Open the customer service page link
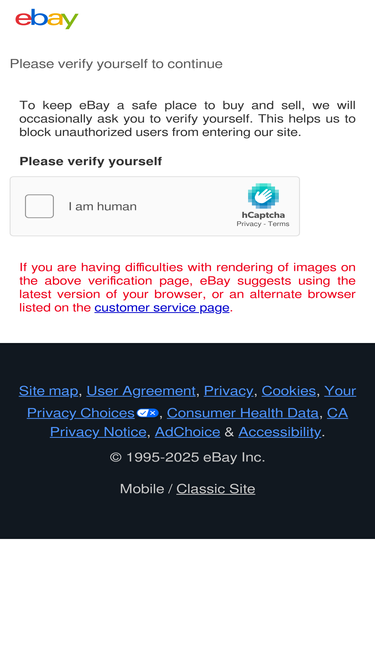The height and width of the screenshot is (667, 375). point(162,308)
